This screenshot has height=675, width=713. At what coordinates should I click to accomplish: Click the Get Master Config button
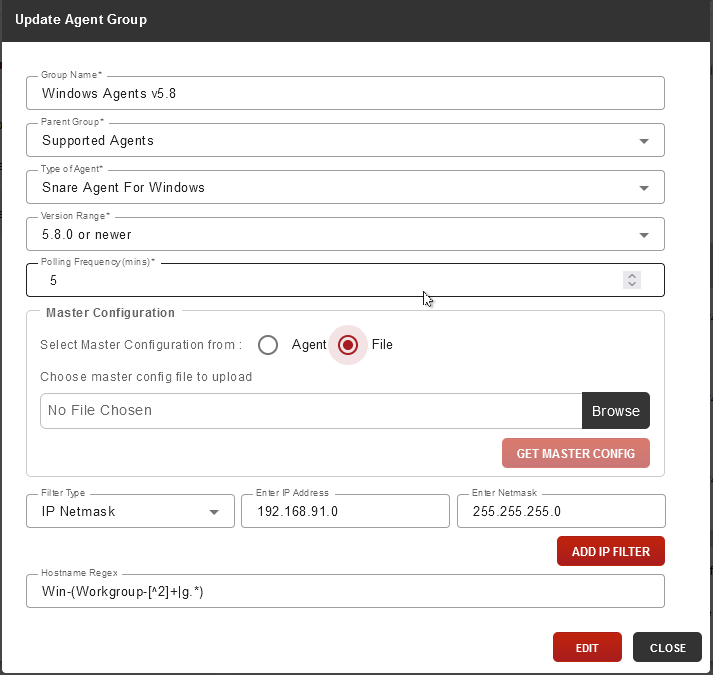[x=576, y=453]
